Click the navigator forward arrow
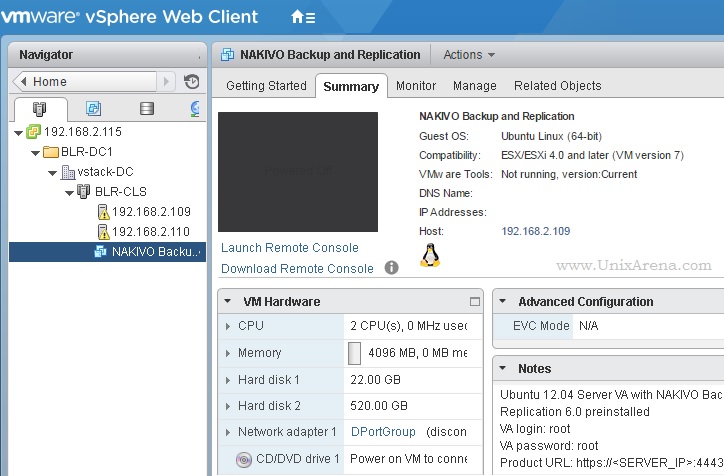This screenshot has width=724, height=476. (x=167, y=82)
